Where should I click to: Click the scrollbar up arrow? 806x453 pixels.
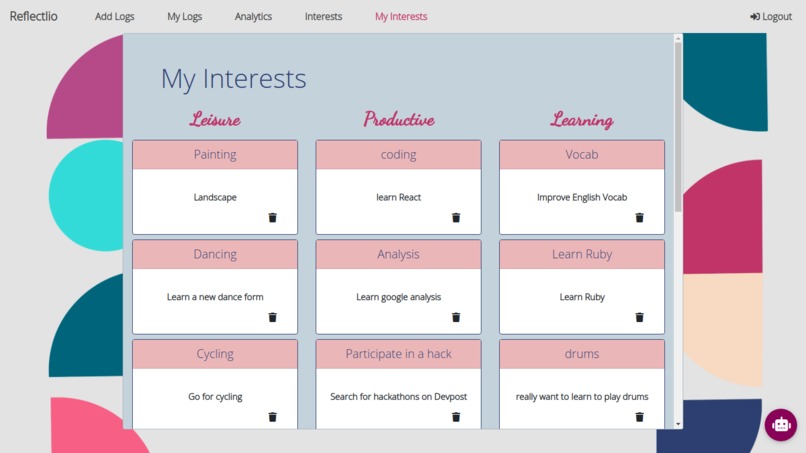[x=678, y=39]
